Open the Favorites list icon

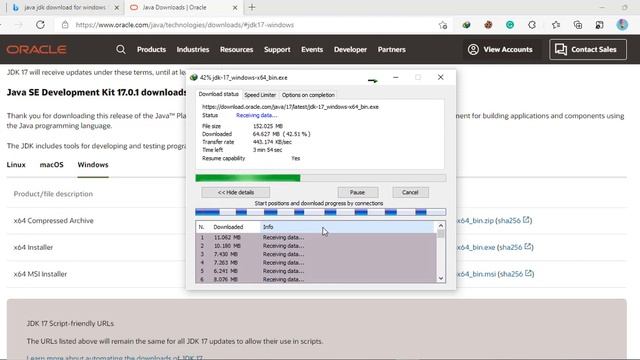point(556,25)
